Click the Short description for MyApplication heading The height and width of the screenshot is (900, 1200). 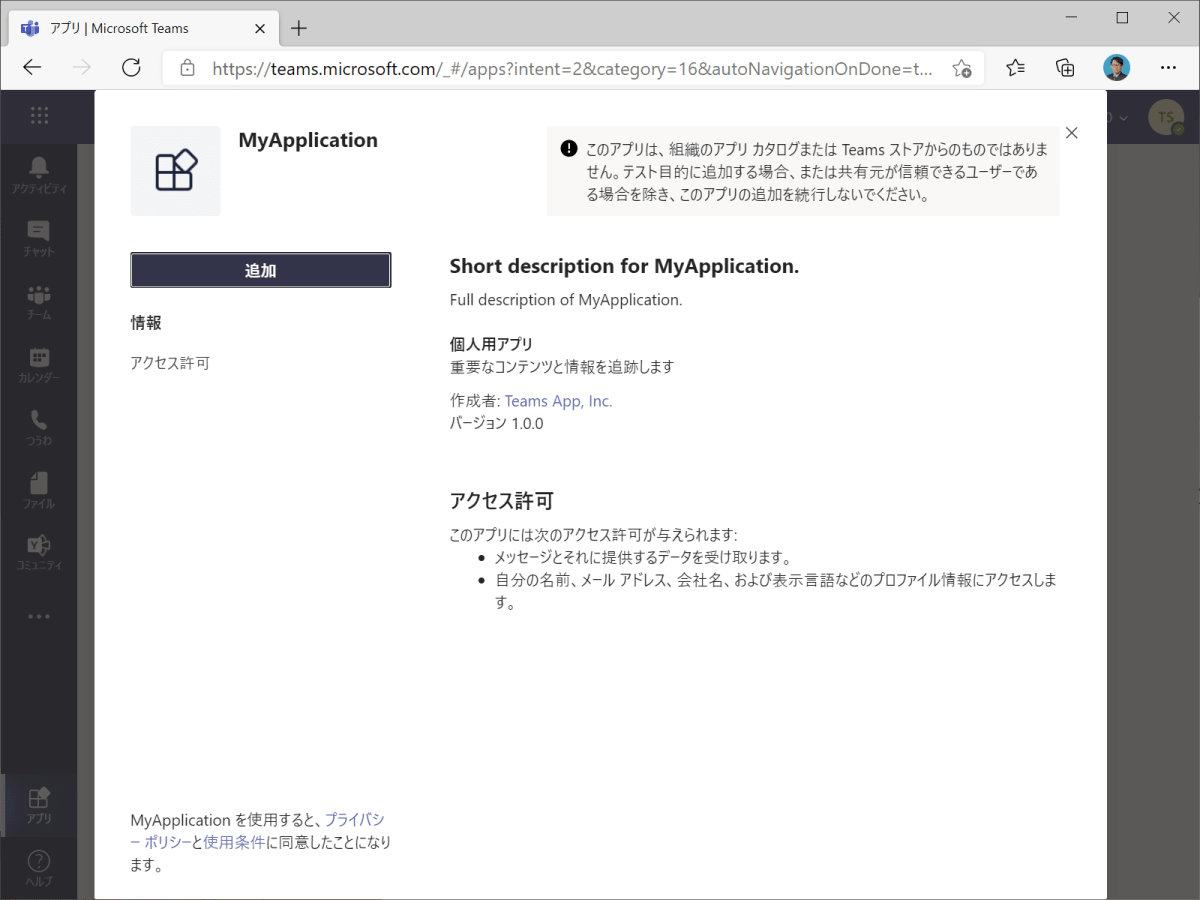pyautogui.click(x=625, y=266)
